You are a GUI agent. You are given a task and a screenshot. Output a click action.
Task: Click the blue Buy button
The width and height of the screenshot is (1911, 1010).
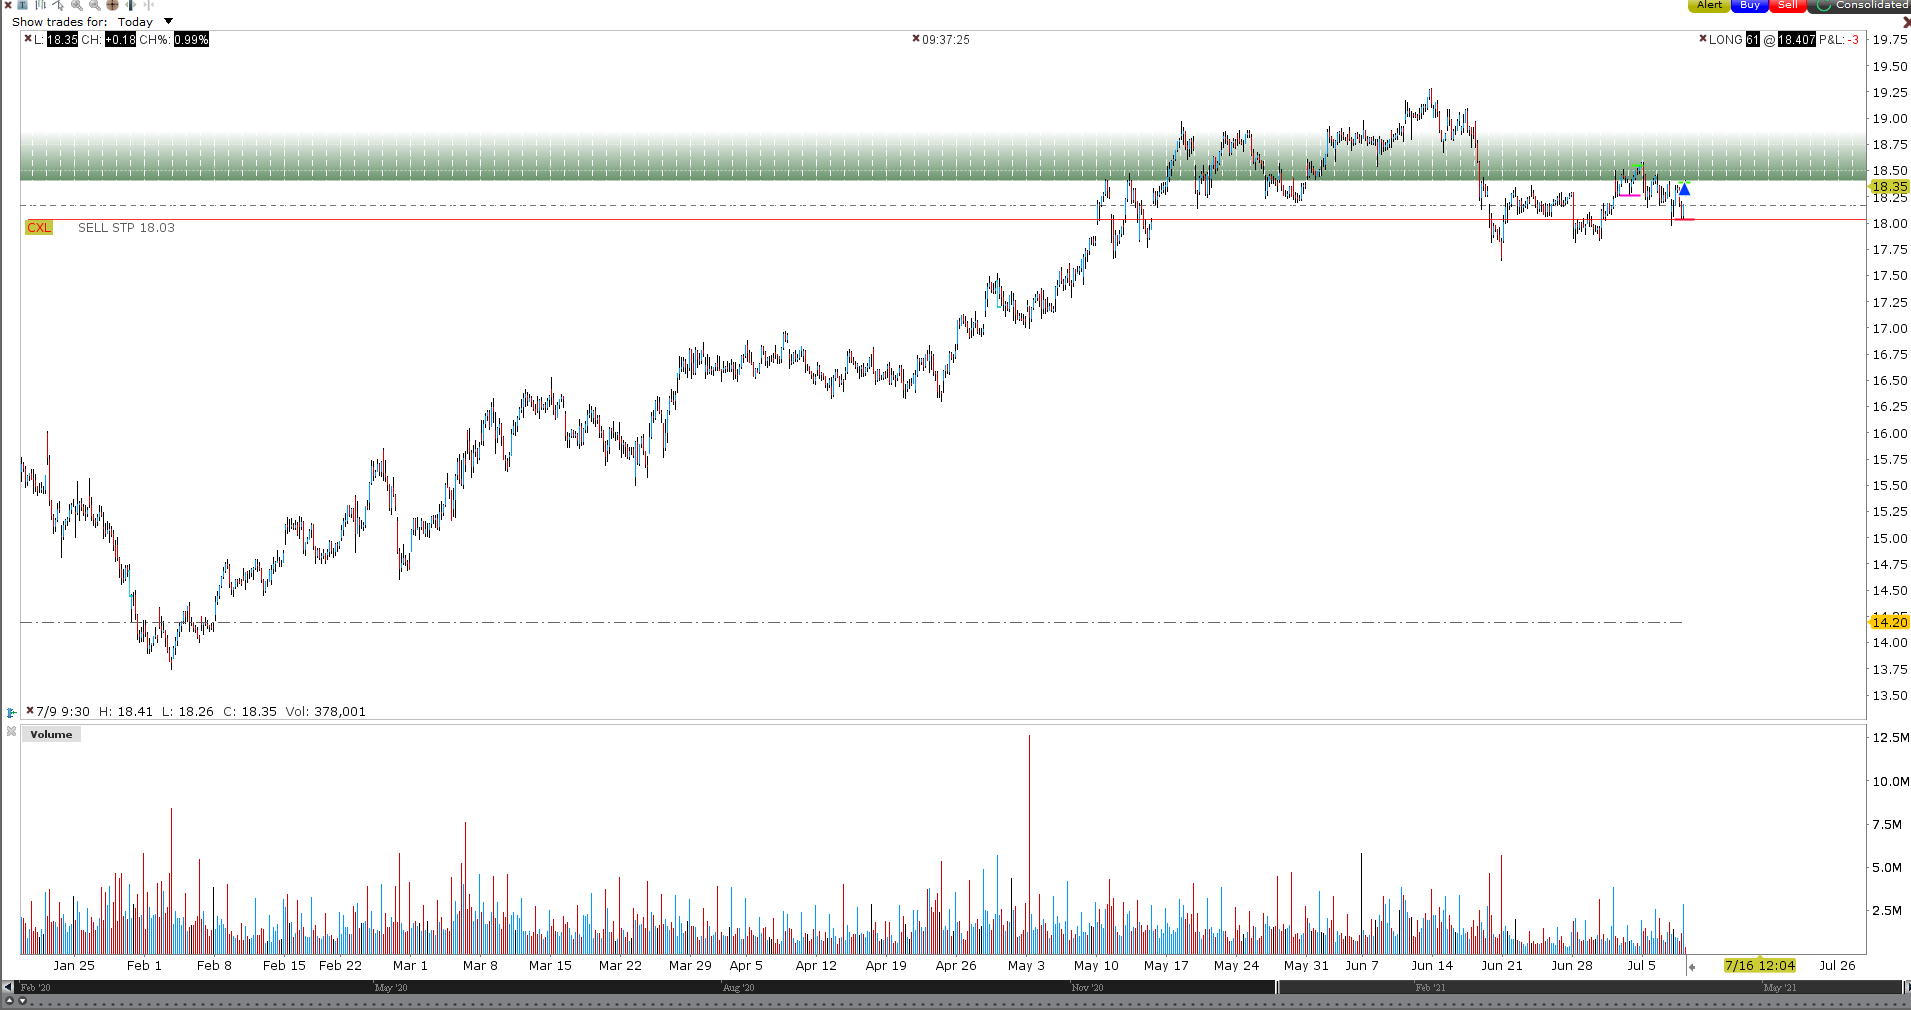coord(1750,5)
